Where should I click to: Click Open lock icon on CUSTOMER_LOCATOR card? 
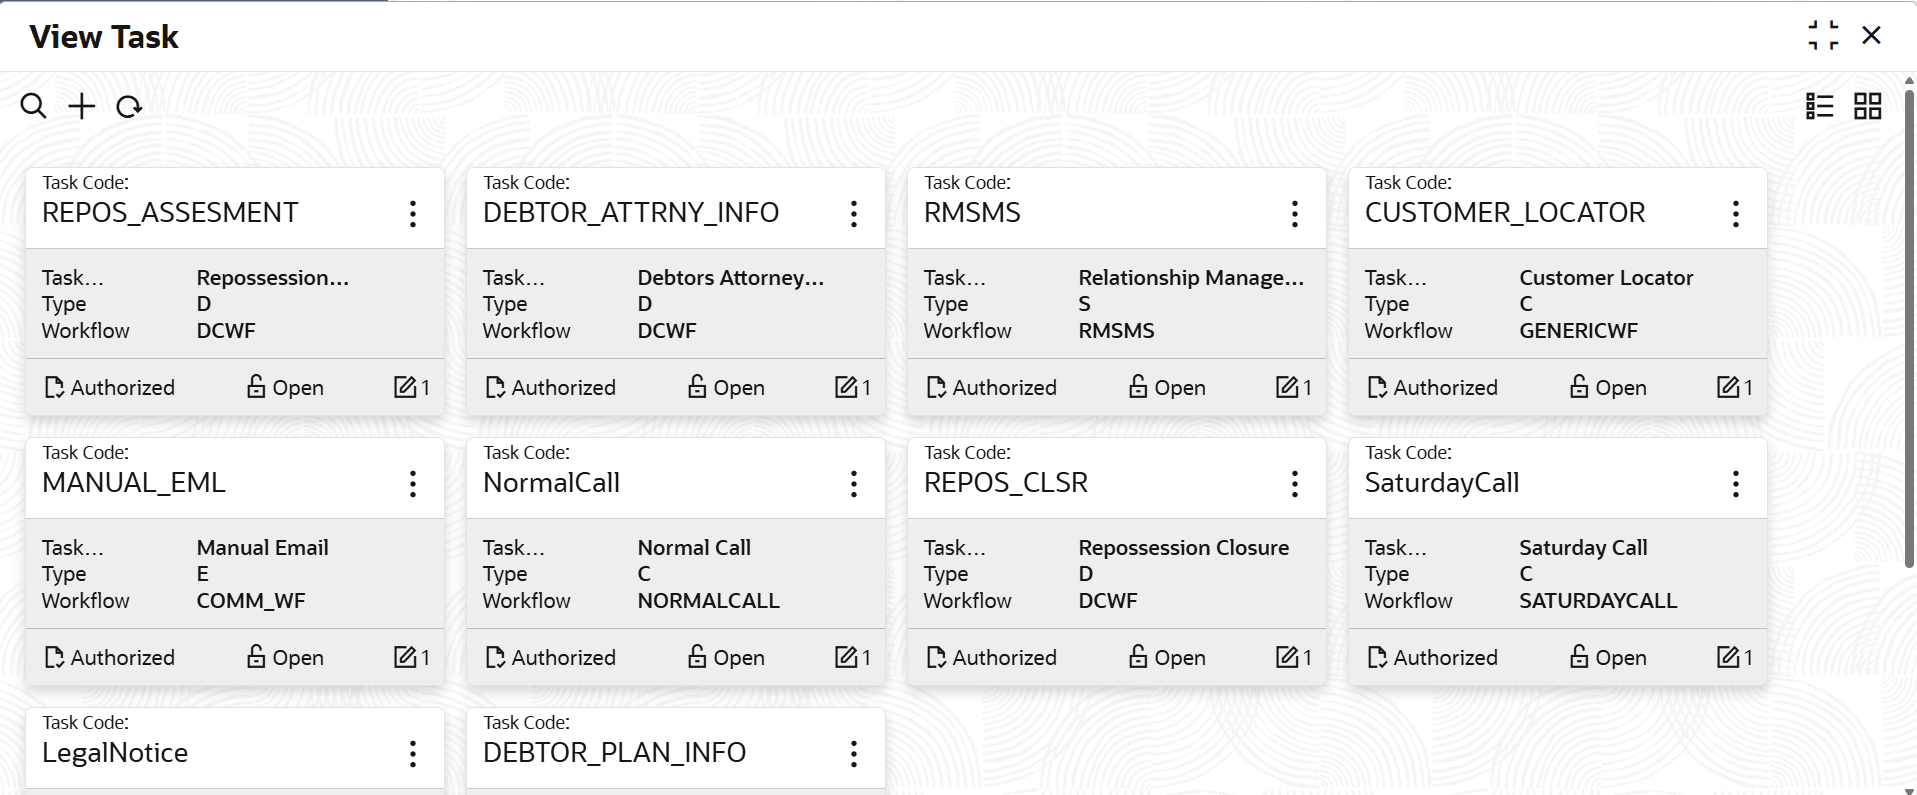click(1579, 386)
